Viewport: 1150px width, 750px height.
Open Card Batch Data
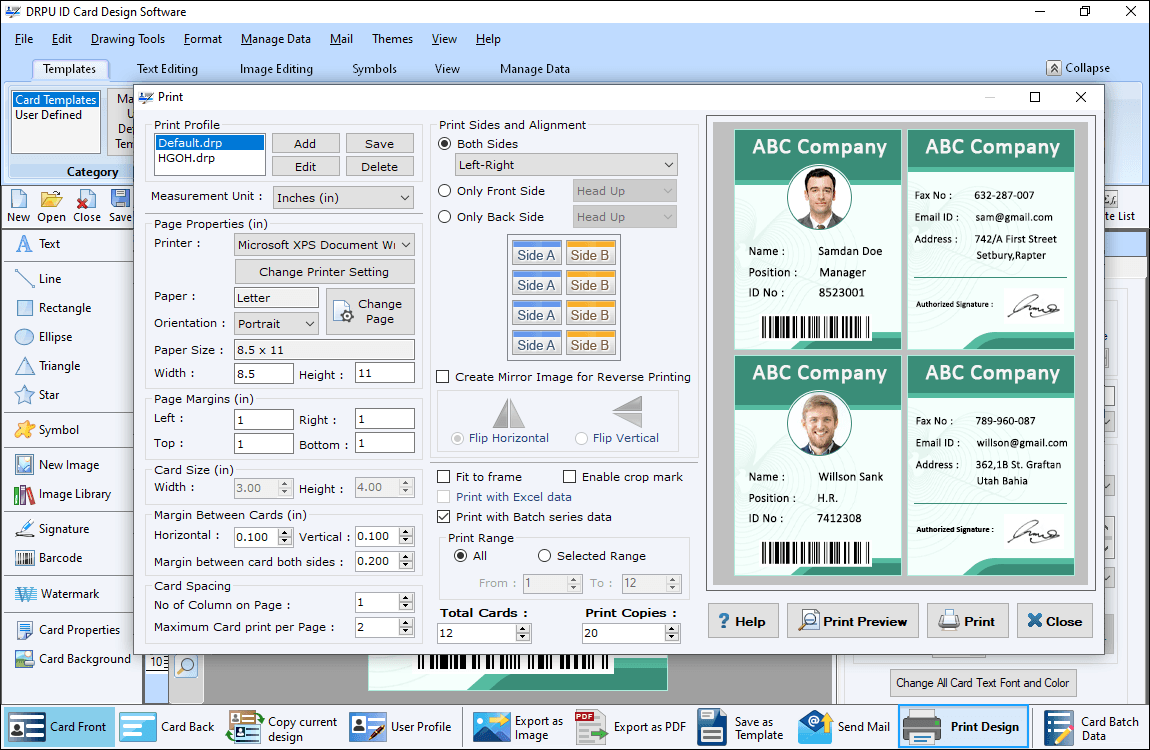1092,727
